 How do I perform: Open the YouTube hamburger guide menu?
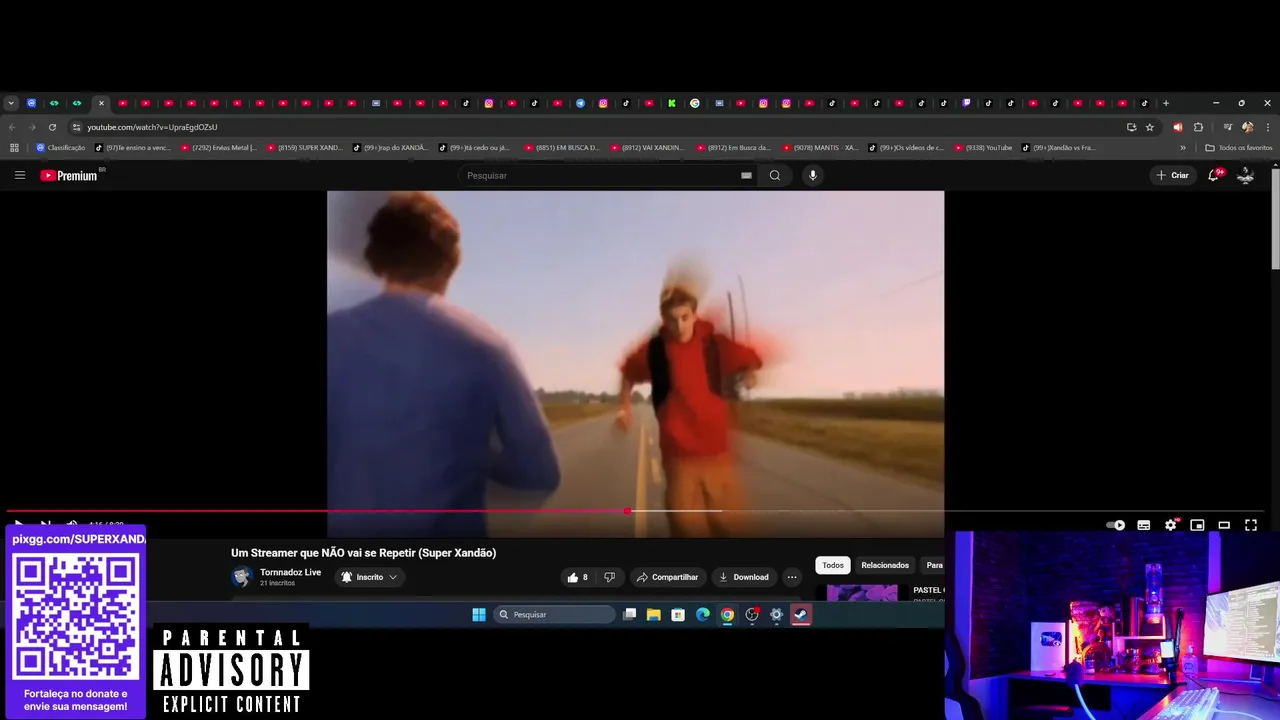20,175
